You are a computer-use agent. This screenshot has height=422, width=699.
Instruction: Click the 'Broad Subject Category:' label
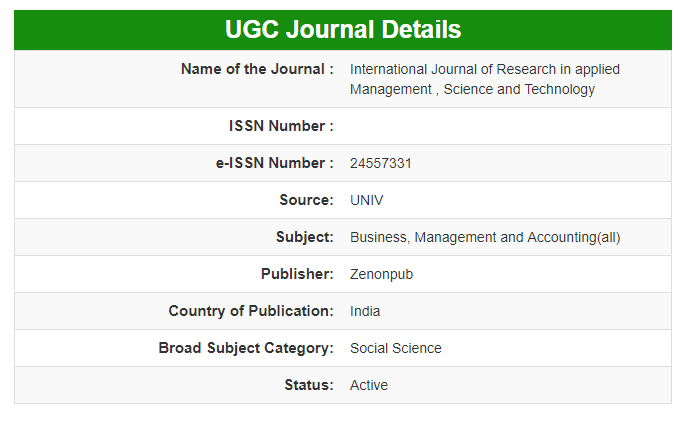[x=246, y=348]
